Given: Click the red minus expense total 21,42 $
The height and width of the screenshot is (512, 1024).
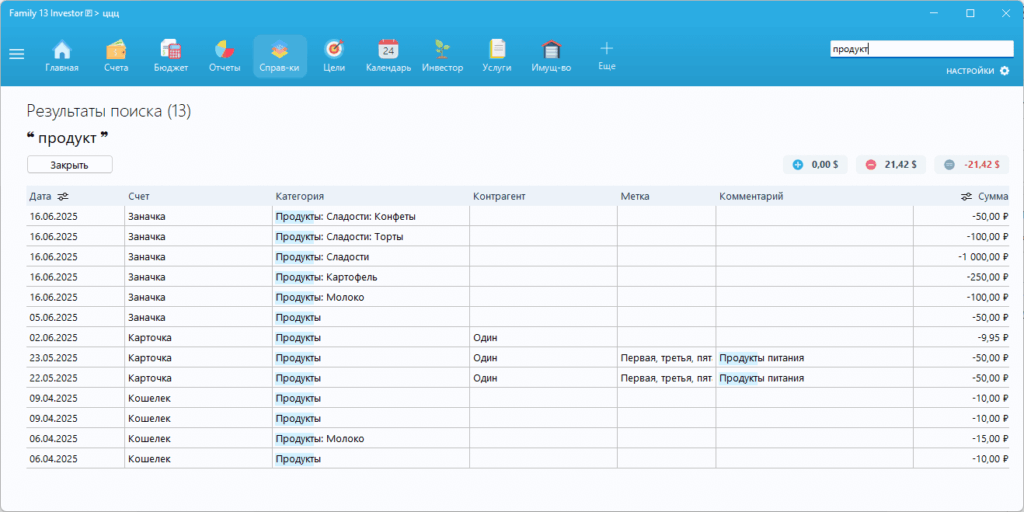Looking at the screenshot, I should (891, 165).
